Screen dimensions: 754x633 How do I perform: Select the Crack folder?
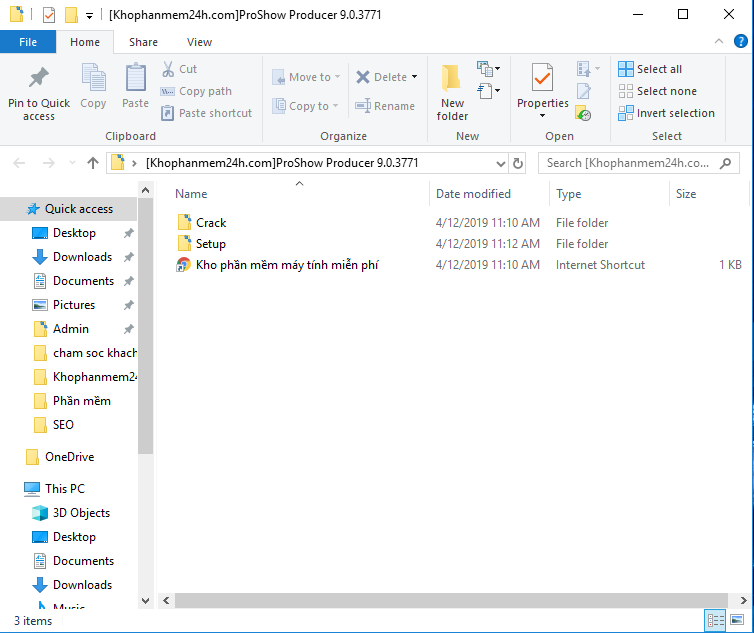click(x=211, y=223)
